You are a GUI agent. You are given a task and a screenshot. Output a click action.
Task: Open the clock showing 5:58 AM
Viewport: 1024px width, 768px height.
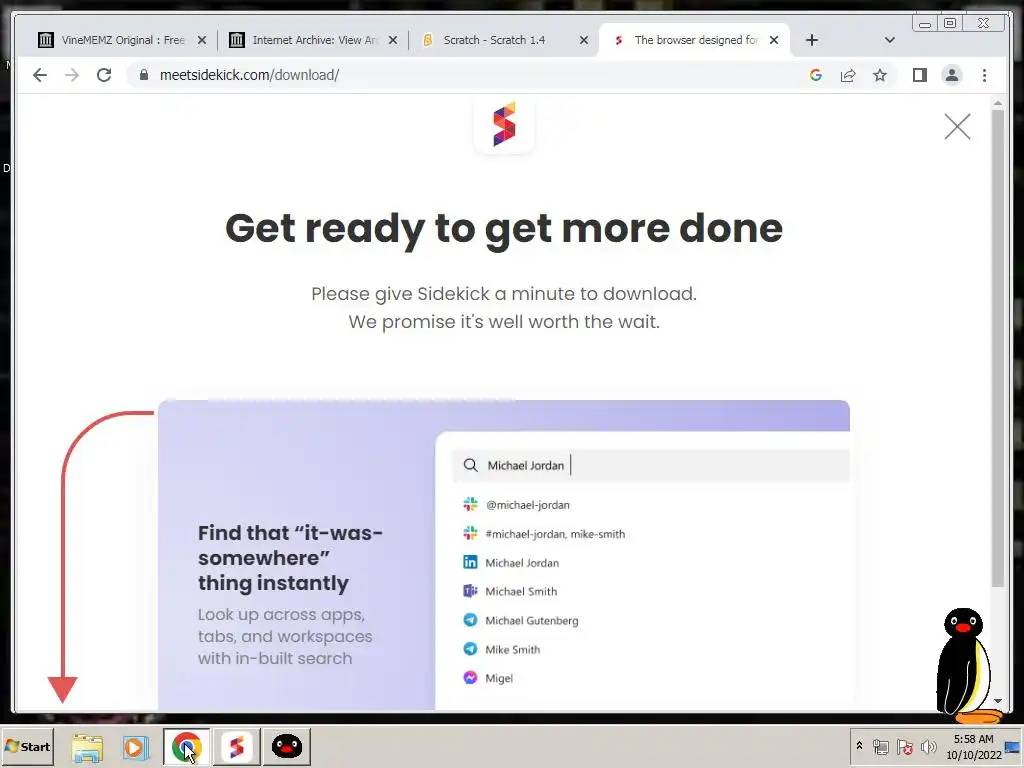coord(973,746)
